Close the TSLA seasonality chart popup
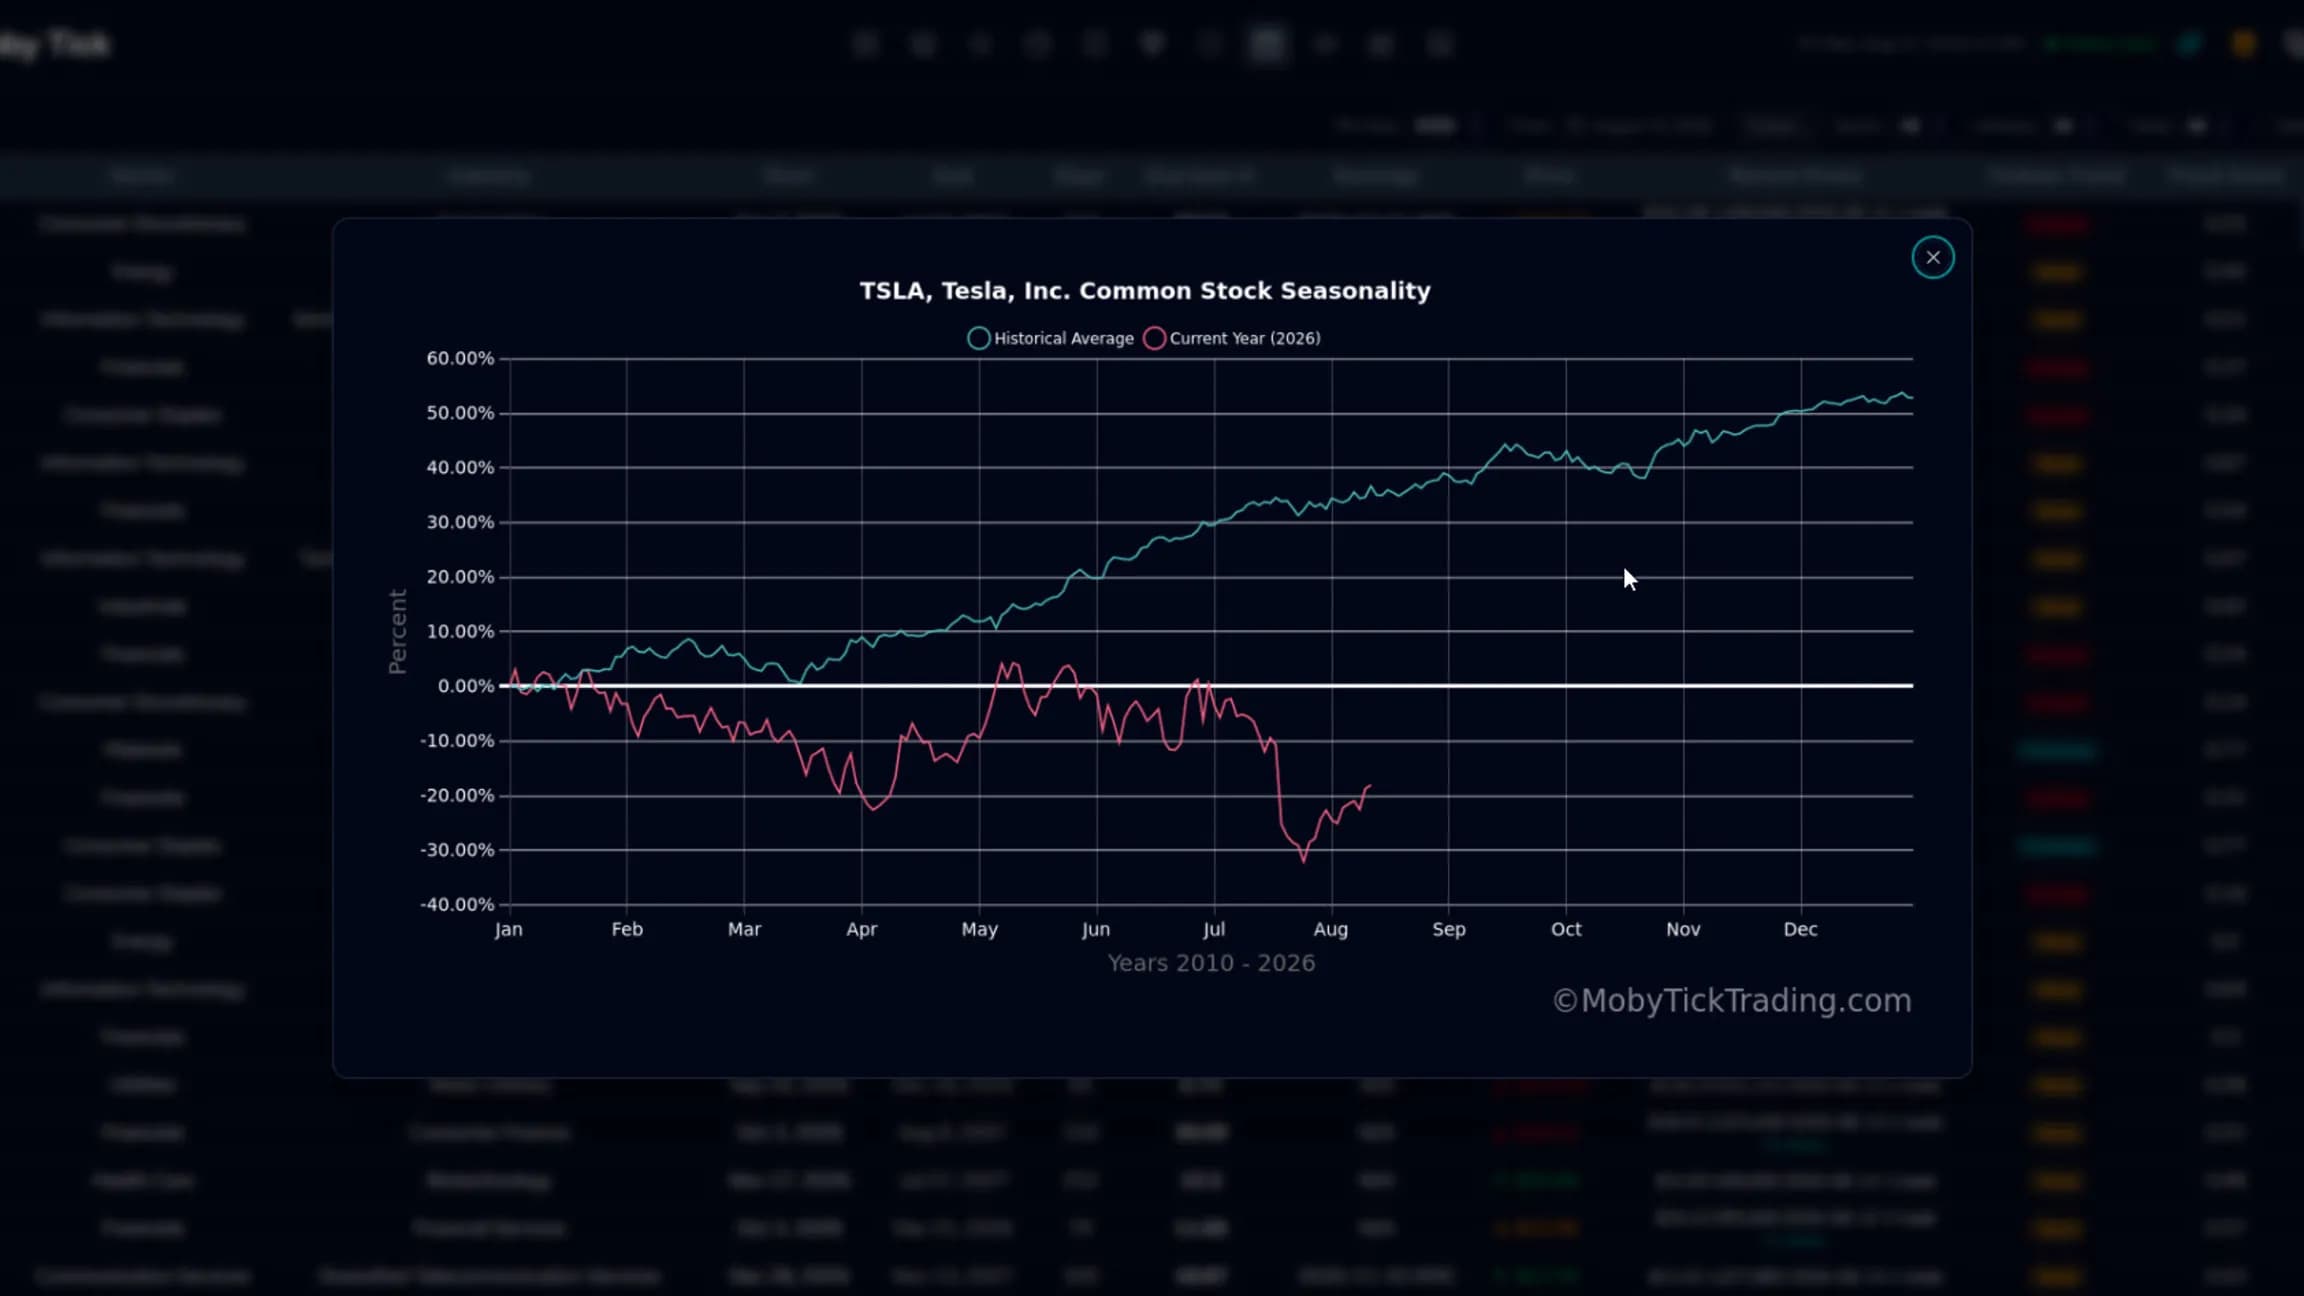 tap(1932, 258)
